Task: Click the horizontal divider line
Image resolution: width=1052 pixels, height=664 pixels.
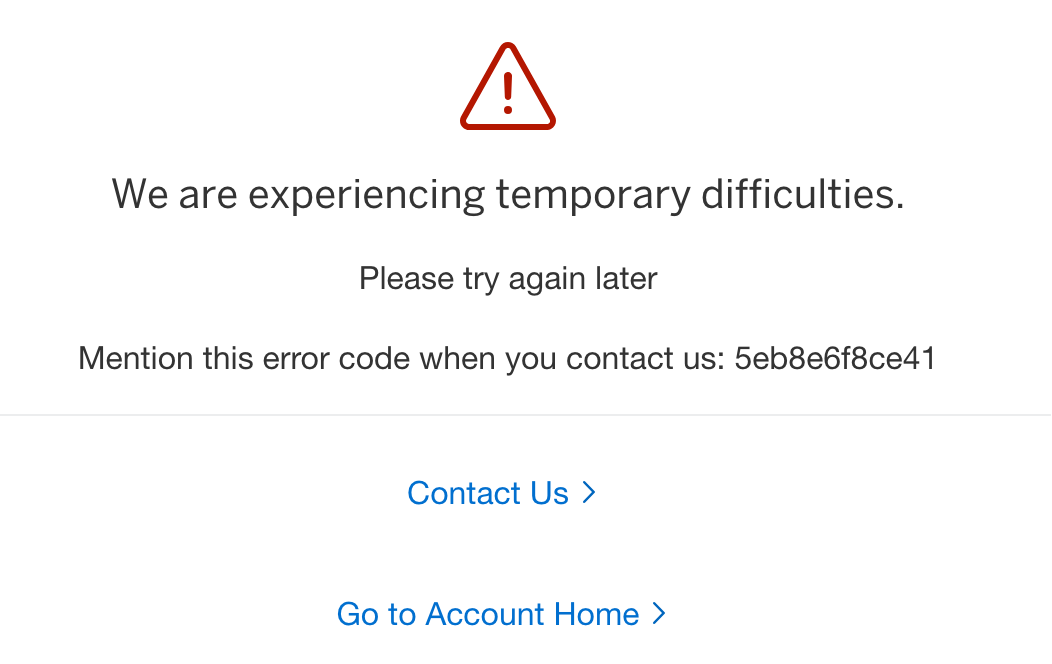Action: pyautogui.click(x=526, y=415)
